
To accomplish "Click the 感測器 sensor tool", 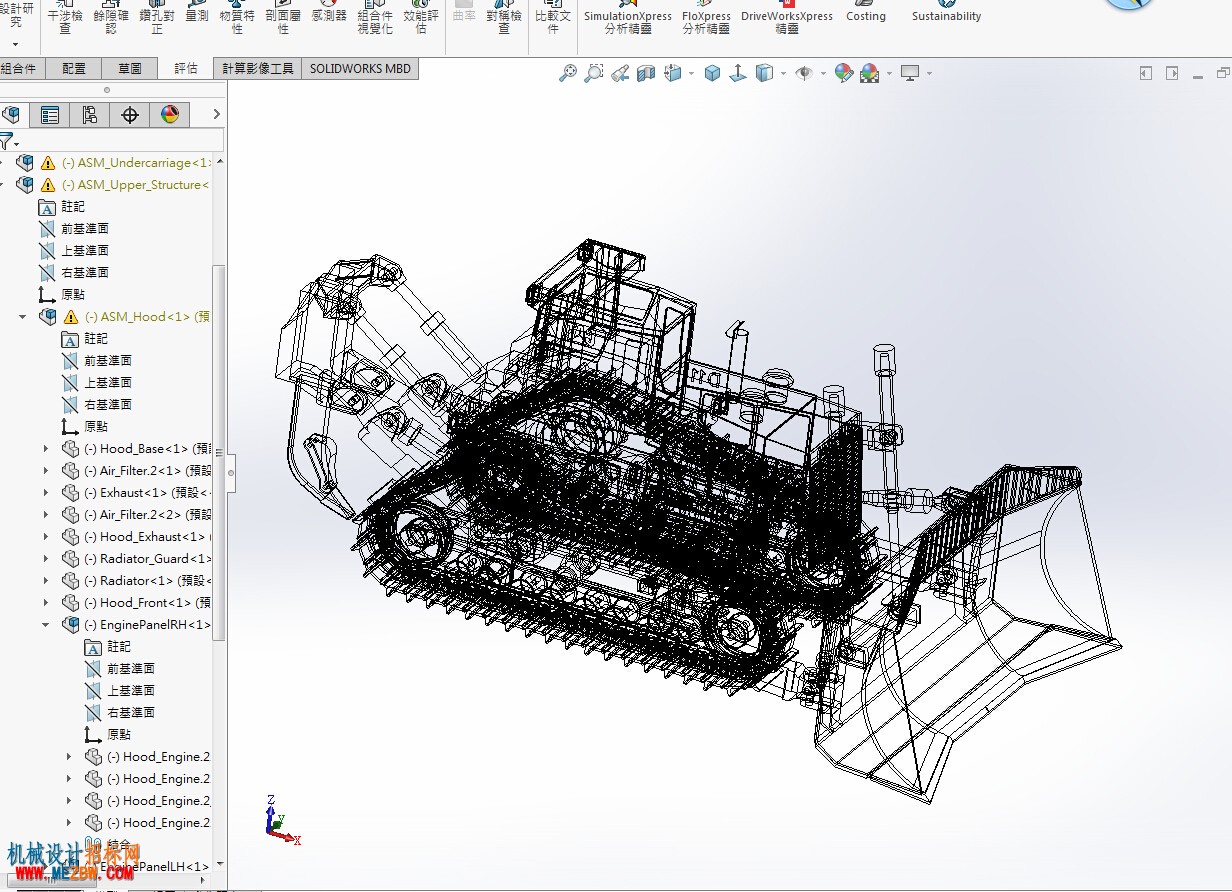I will pos(329,13).
